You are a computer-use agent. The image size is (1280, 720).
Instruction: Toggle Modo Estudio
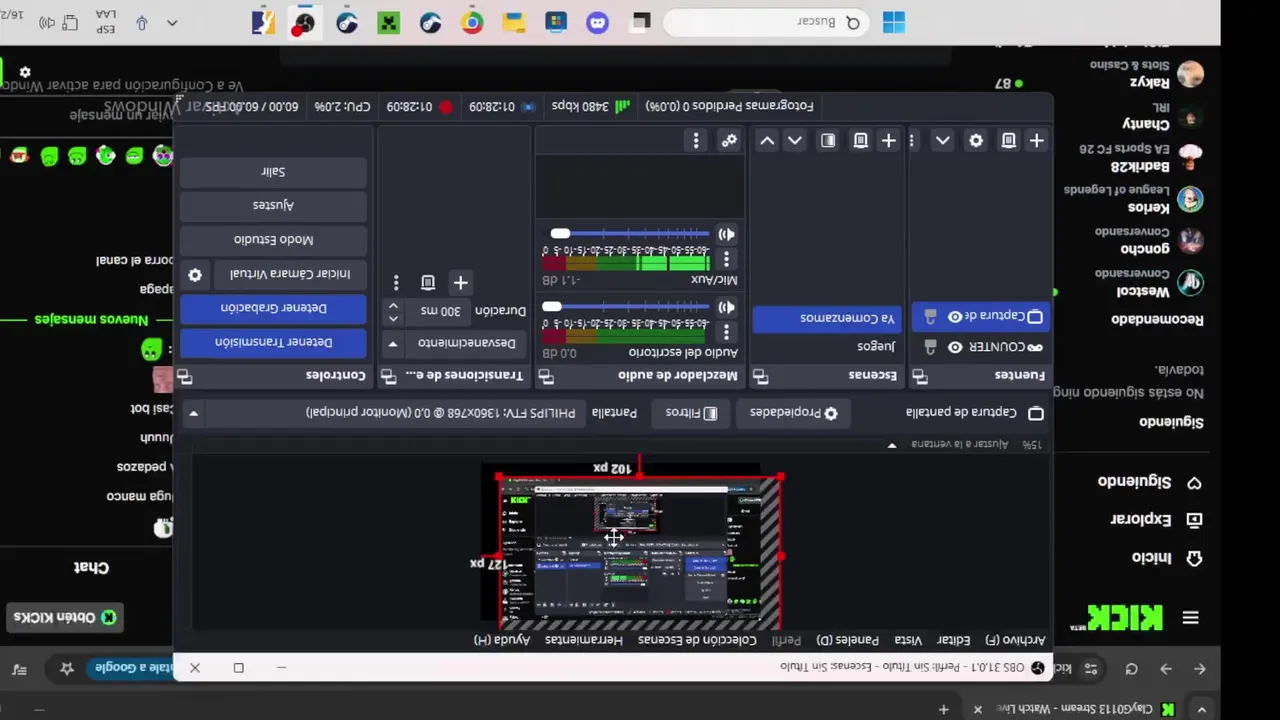tap(273, 240)
